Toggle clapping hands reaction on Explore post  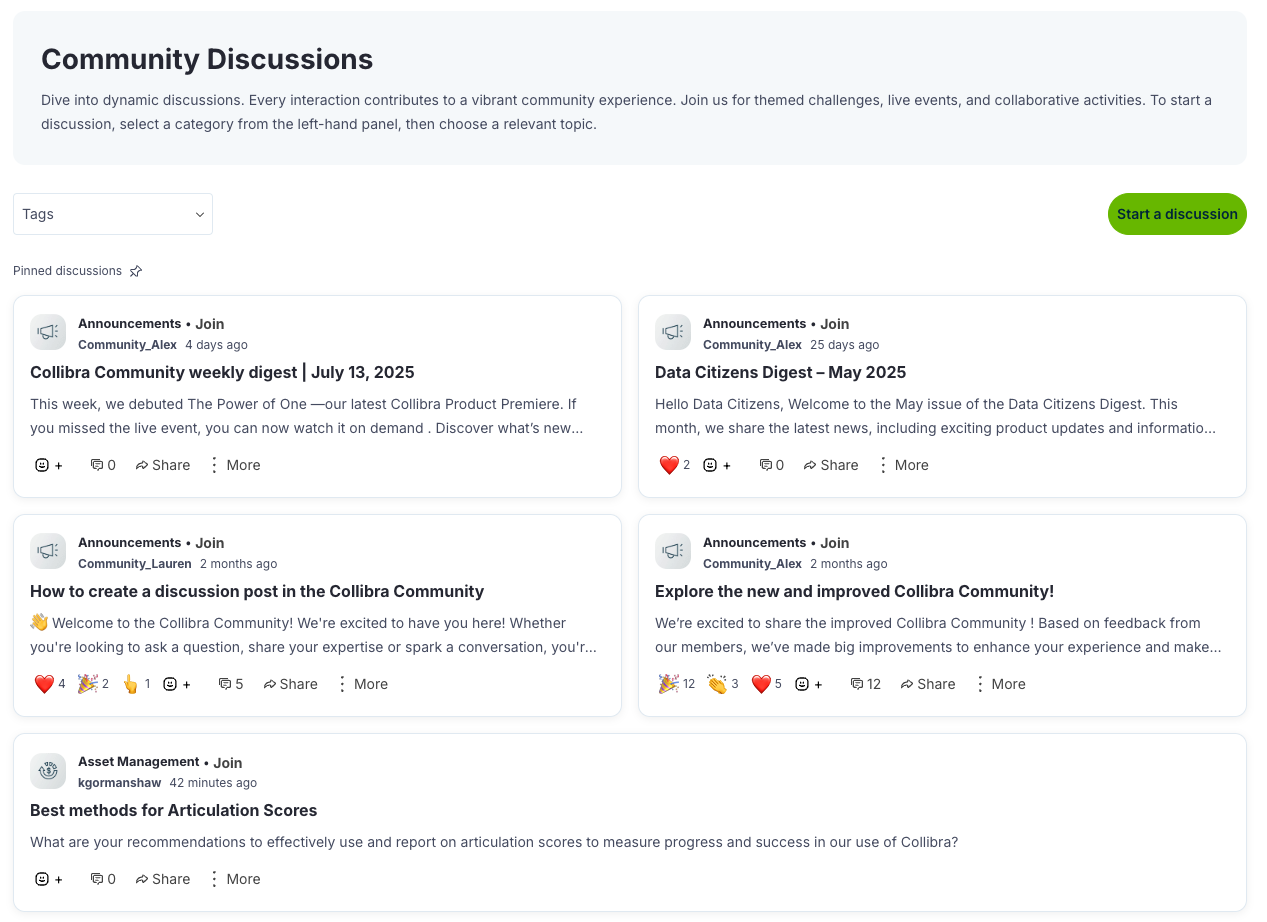point(722,684)
